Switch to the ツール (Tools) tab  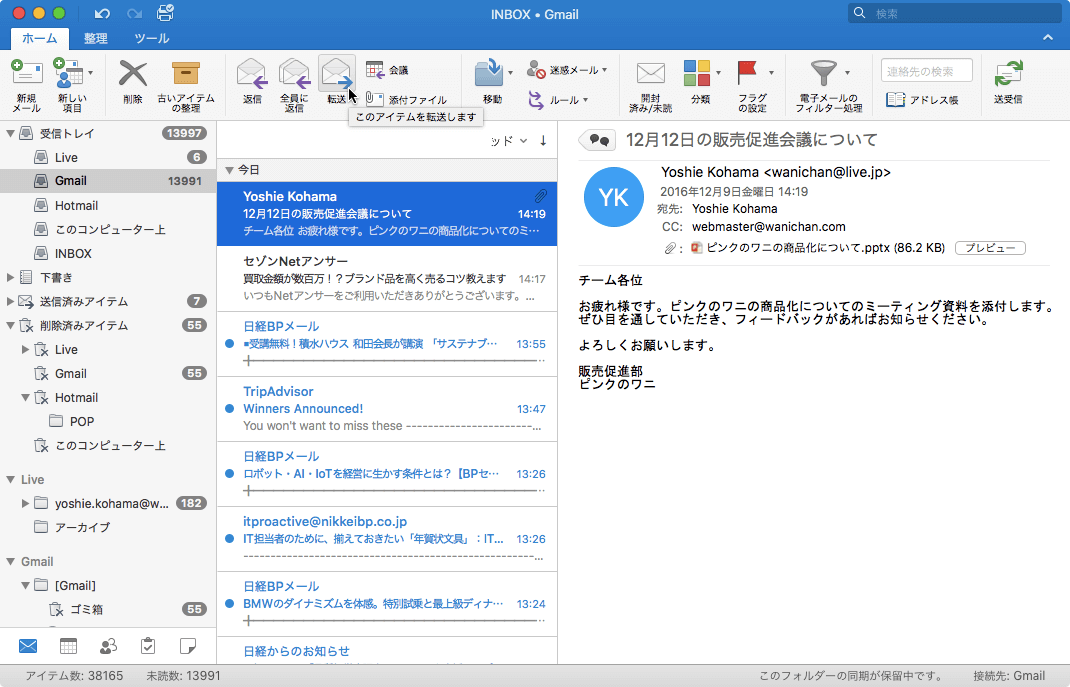tap(151, 38)
